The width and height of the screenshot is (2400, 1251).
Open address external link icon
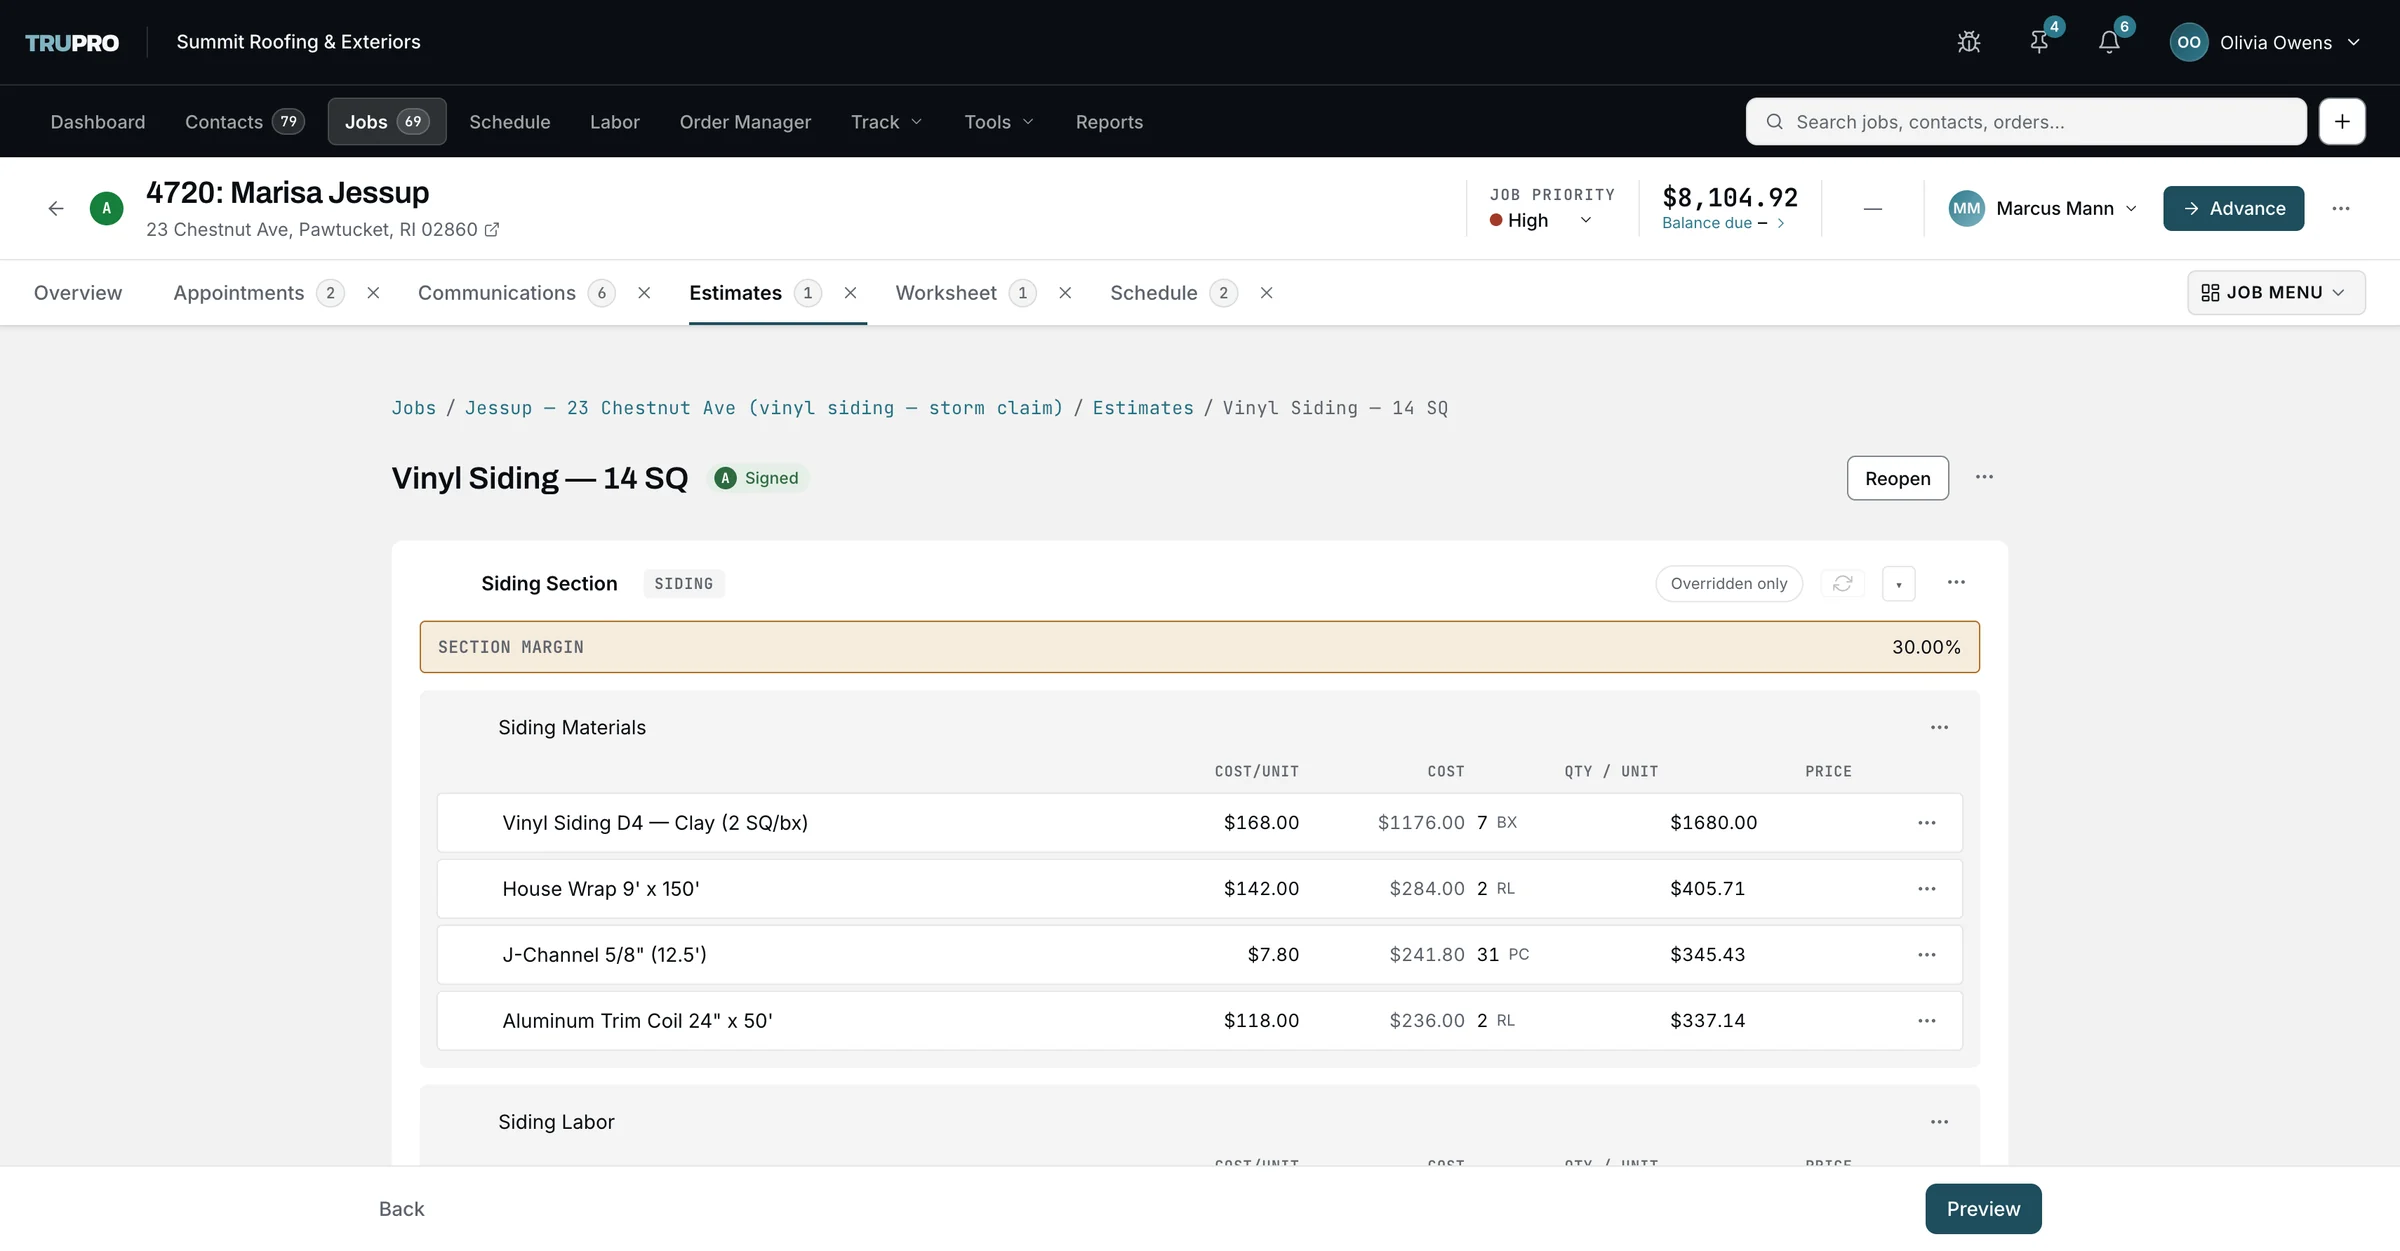(492, 230)
